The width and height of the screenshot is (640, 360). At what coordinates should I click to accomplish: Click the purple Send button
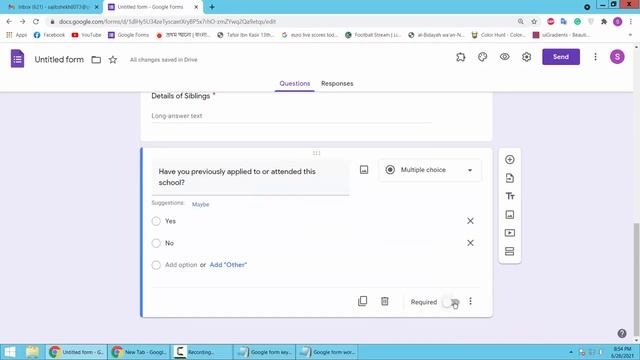pyautogui.click(x=561, y=57)
